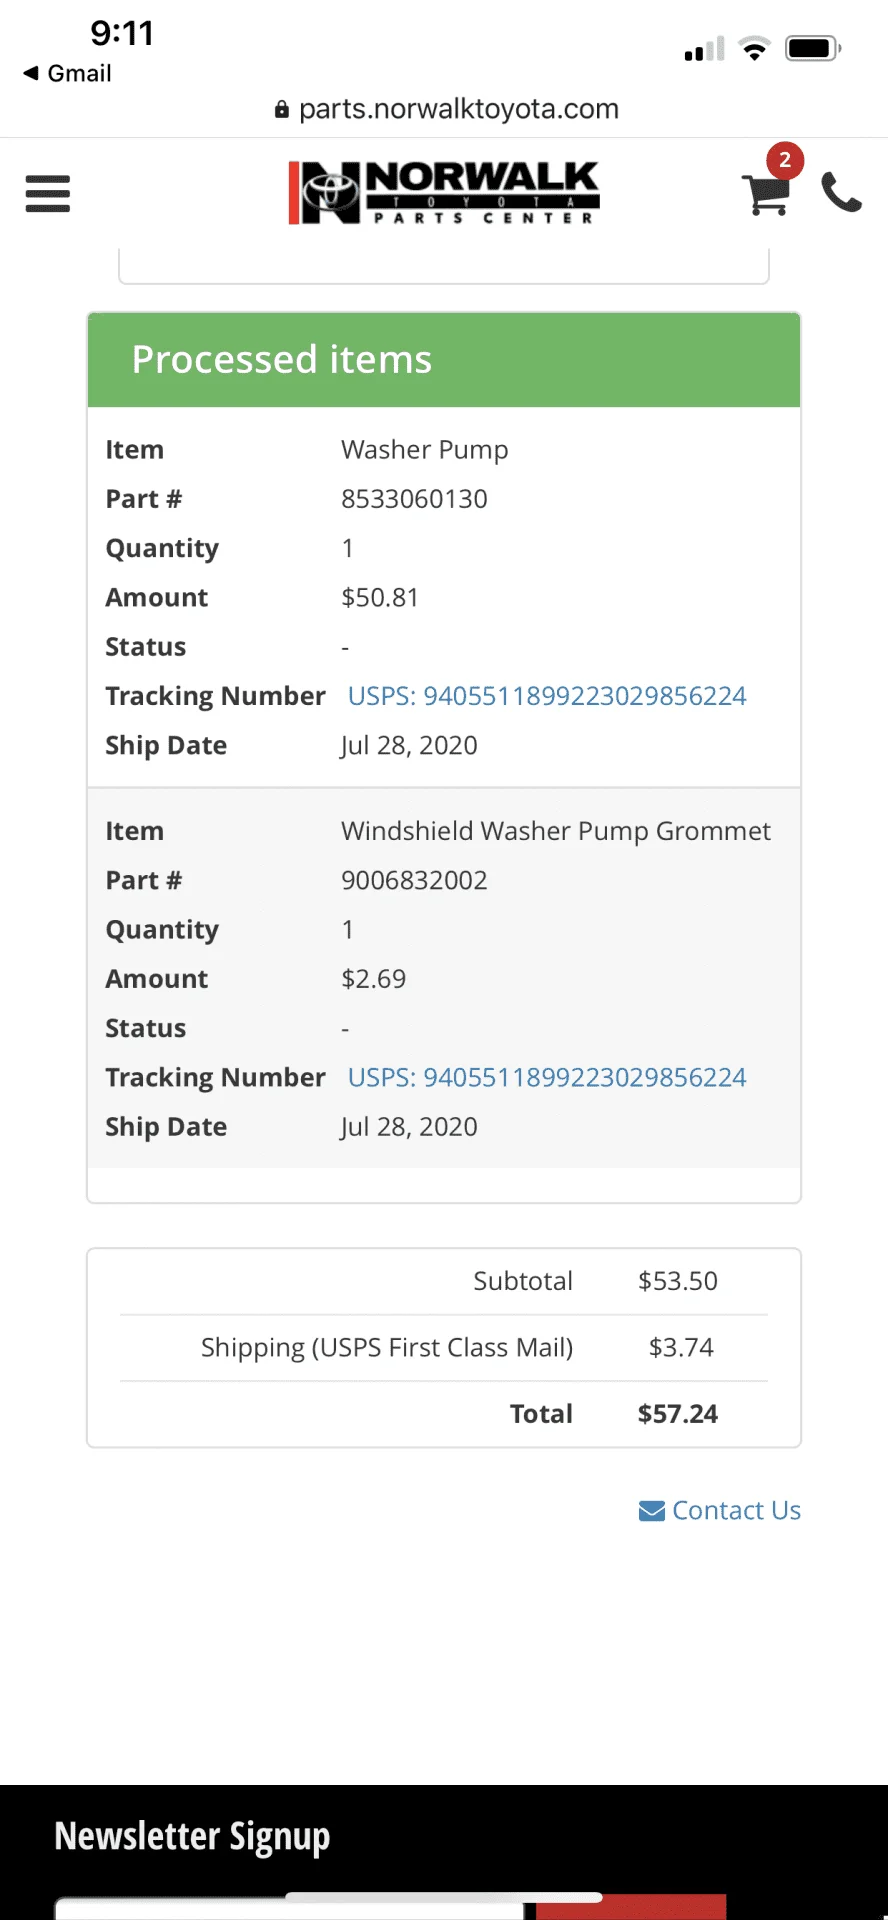The height and width of the screenshot is (1920, 888).
Task: Click the envelope icon beside Contact Us
Action: (x=652, y=1511)
